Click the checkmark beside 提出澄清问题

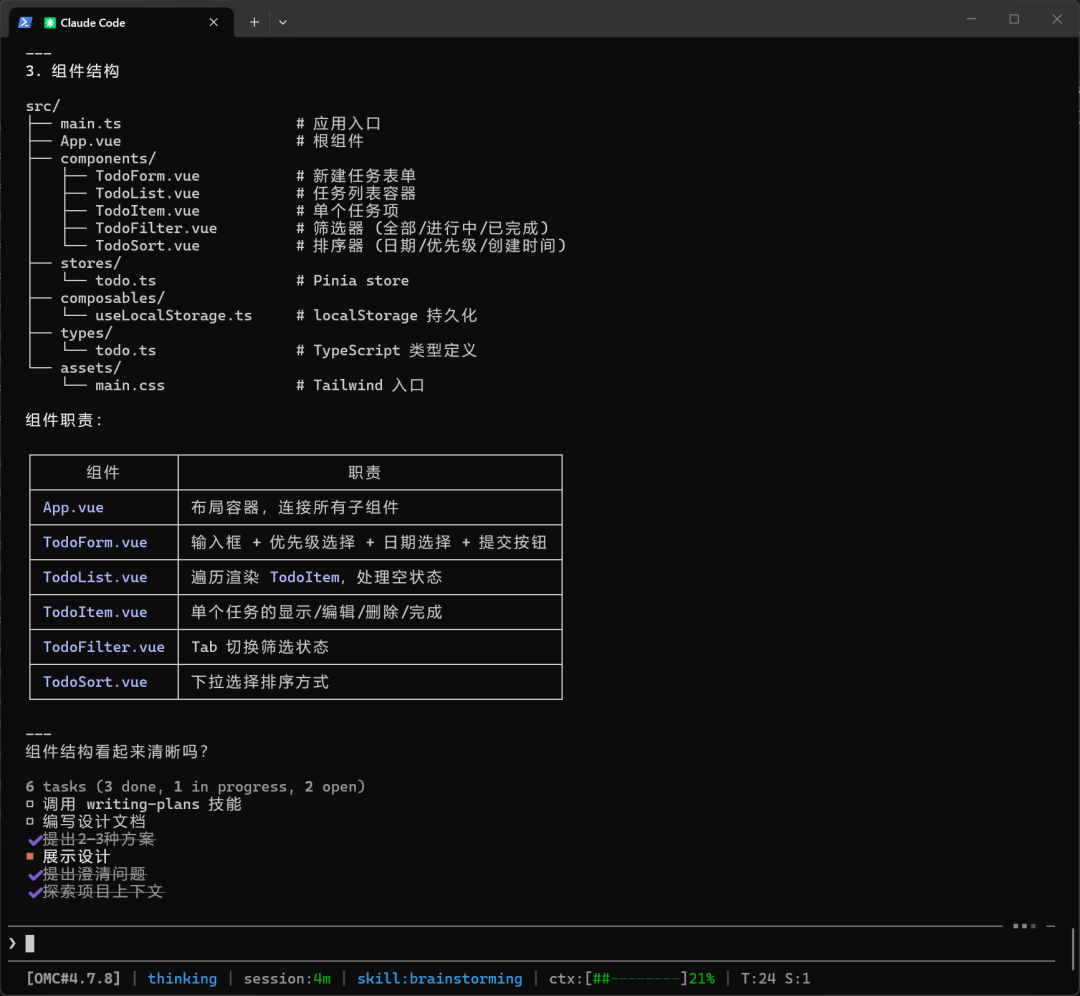click(x=34, y=875)
